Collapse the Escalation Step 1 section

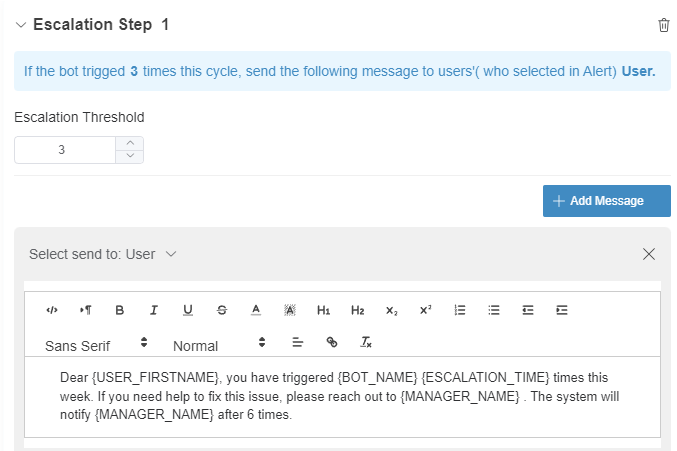click(x=21, y=25)
